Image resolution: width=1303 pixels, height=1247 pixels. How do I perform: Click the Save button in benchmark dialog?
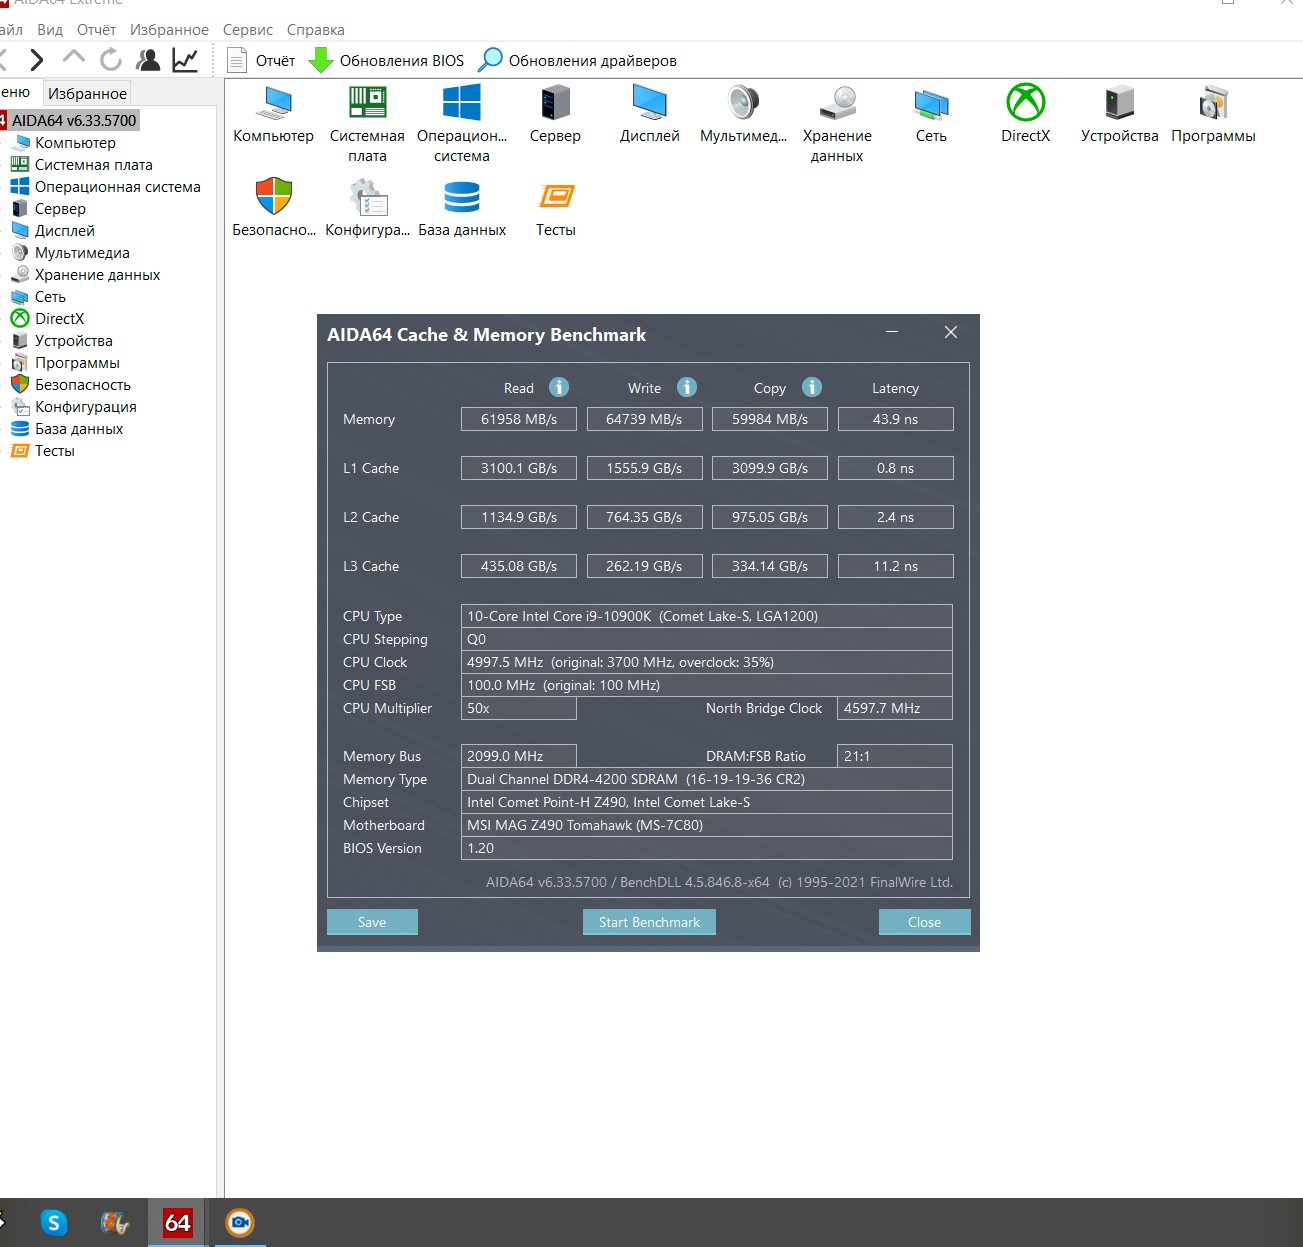pyautogui.click(x=372, y=922)
